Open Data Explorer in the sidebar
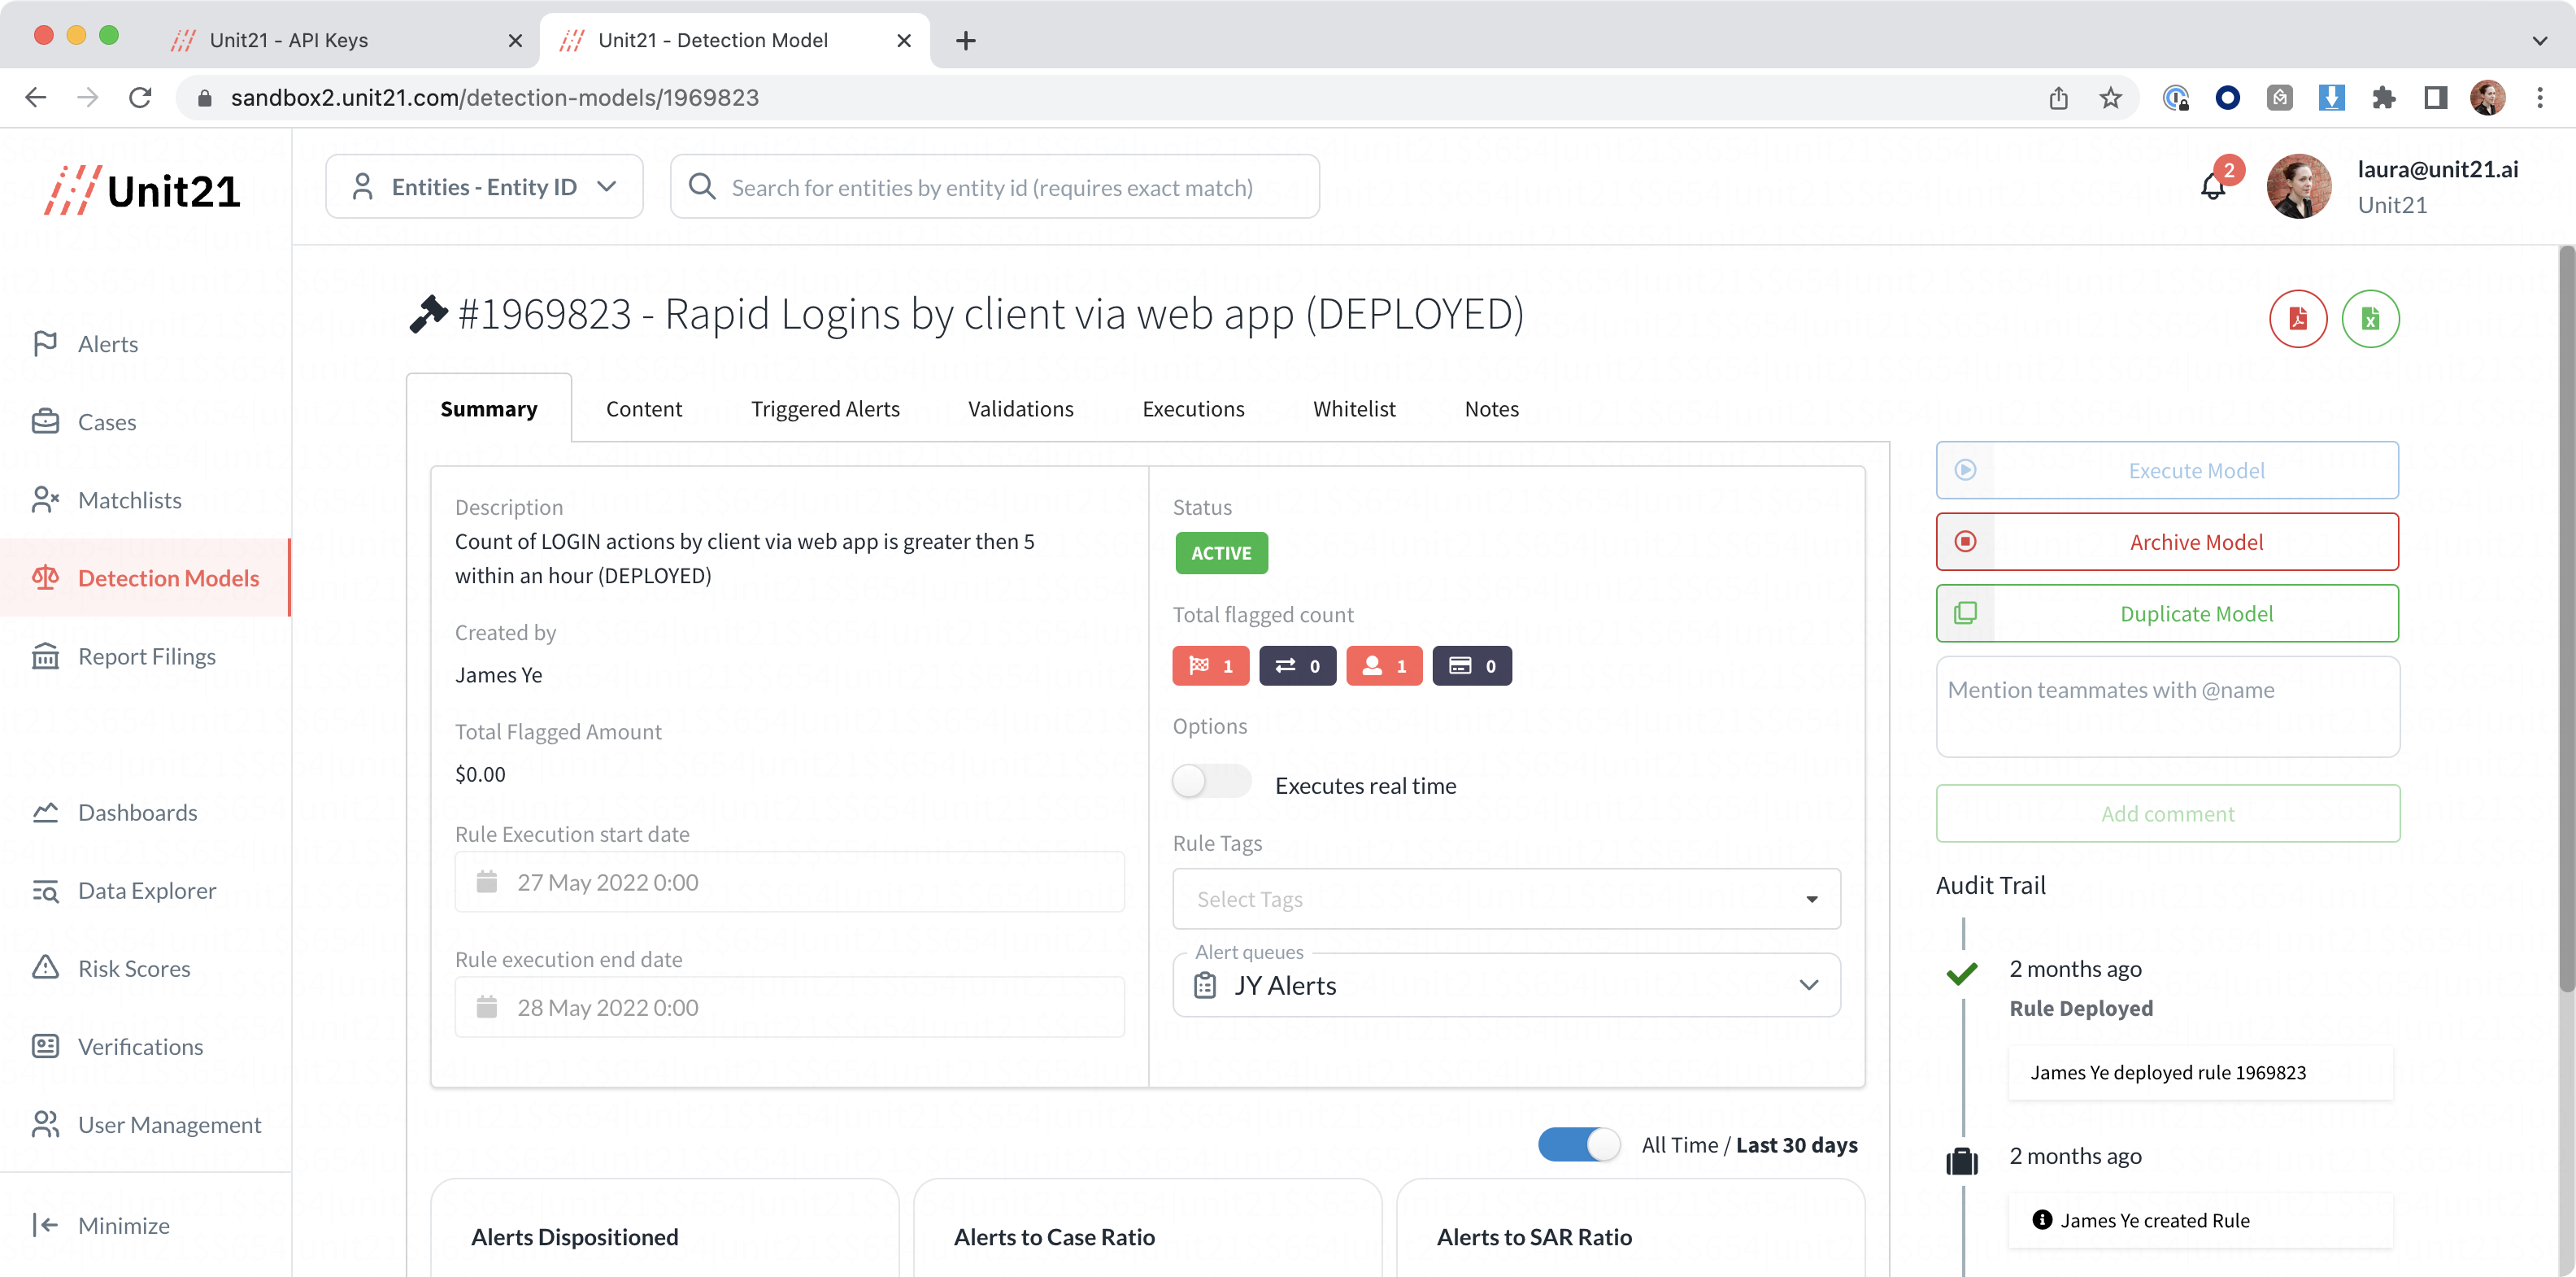Image resolution: width=2576 pixels, height=1277 pixels. (146, 890)
